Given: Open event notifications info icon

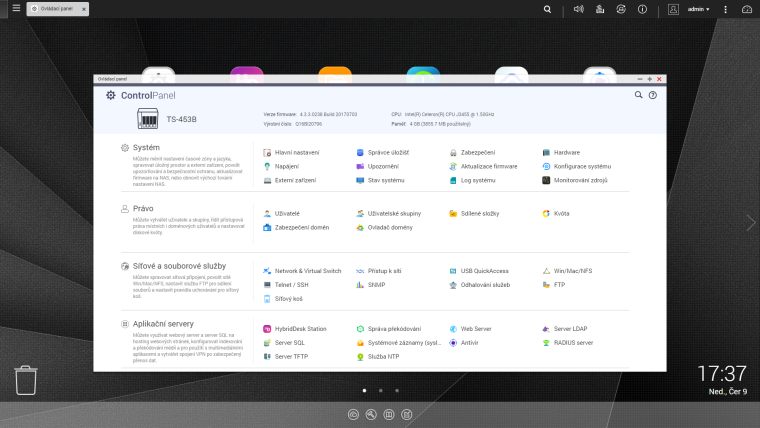Looking at the screenshot, I should coord(642,9).
